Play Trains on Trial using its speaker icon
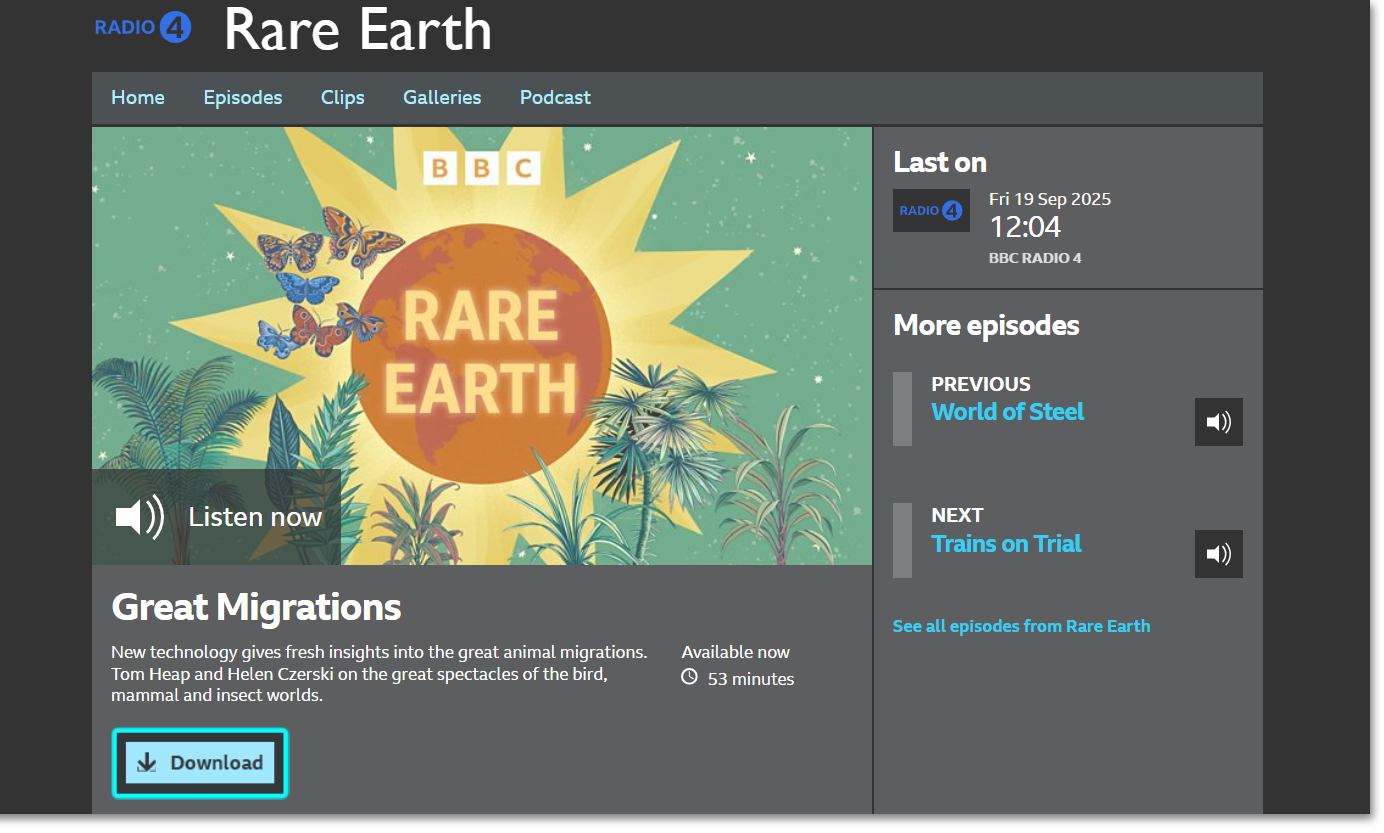This screenshot has height=833, width=1384. pyautogui.click(x=1218, y=553)
